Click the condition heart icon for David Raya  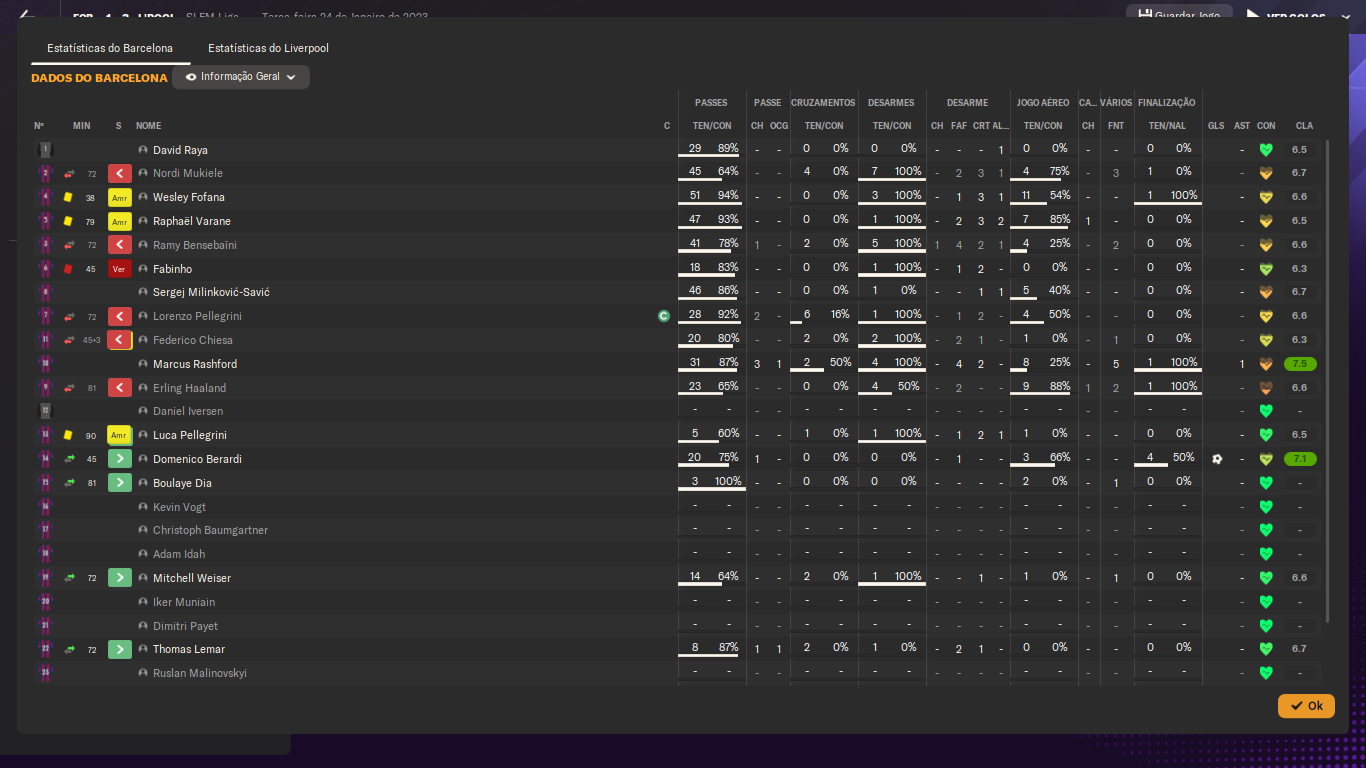[1266, 150]
